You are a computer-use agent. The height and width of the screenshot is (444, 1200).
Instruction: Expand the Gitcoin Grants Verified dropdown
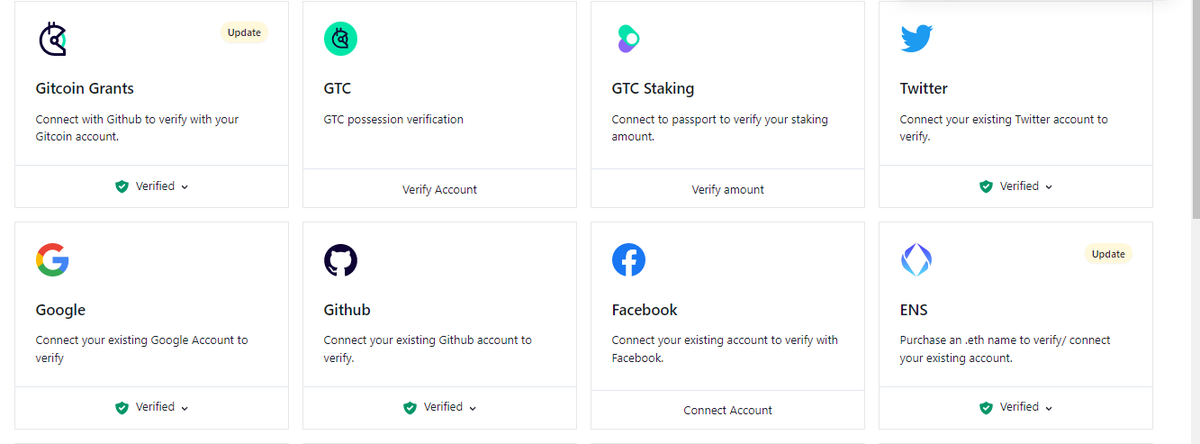[x=152, y=186]
